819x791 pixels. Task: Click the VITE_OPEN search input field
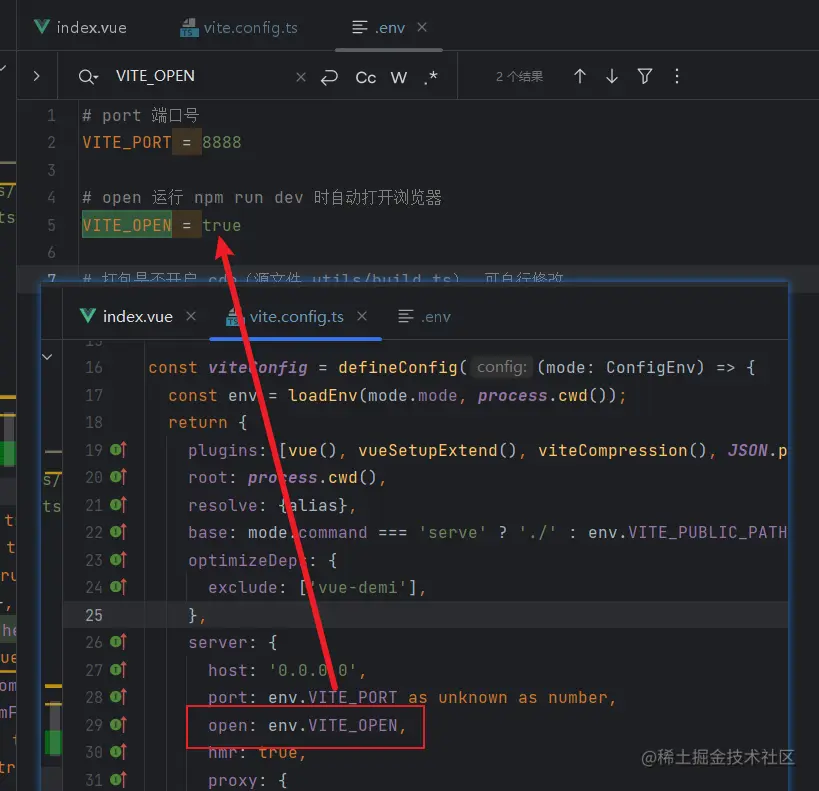155,76
